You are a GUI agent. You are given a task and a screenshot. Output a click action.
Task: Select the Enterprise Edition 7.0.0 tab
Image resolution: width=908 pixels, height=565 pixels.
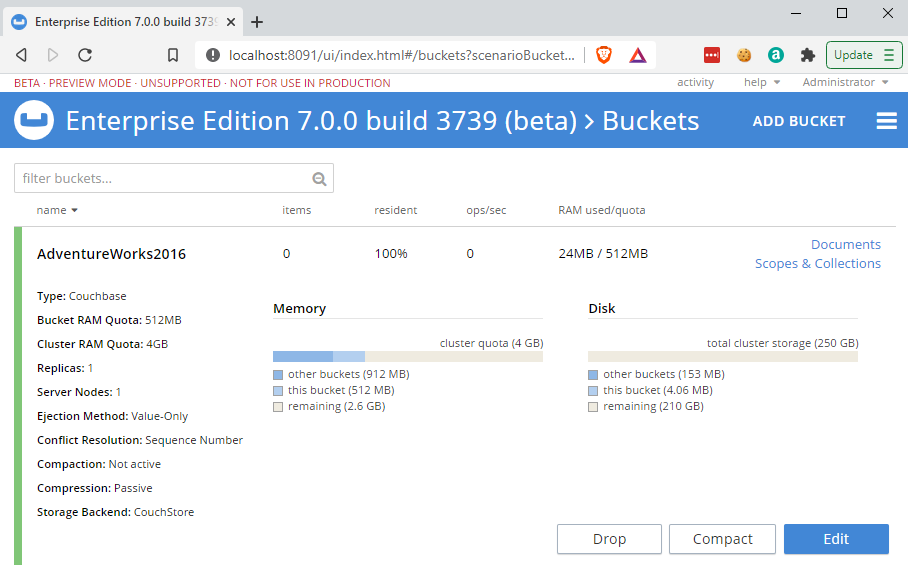tap(125, 22)
